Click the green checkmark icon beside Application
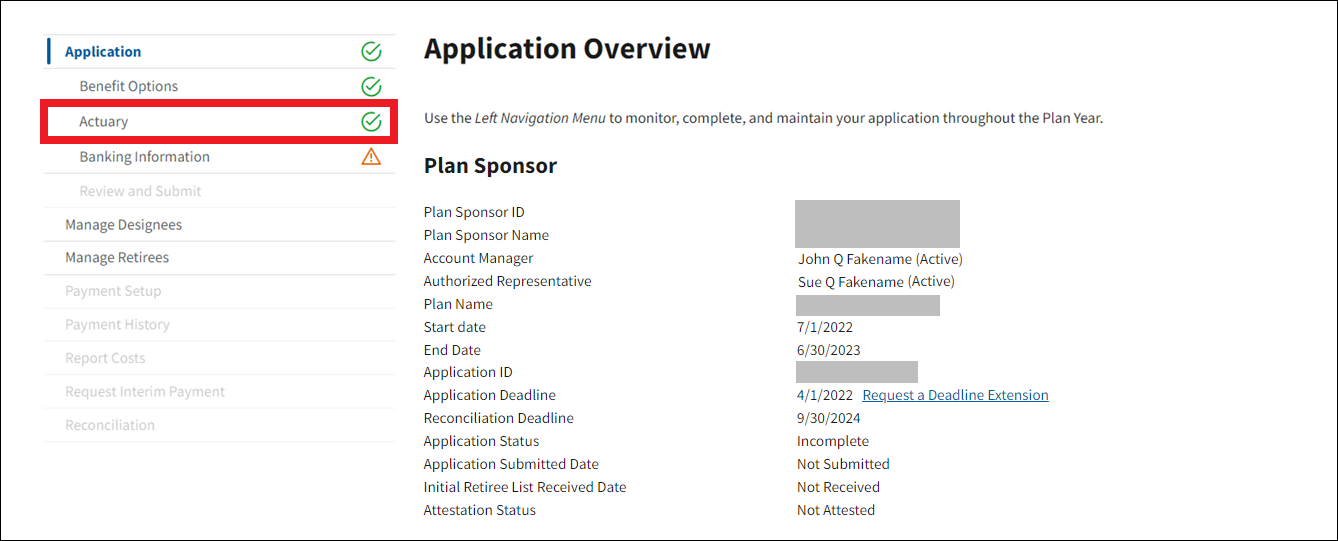The width and height of the screenshot is (1338, 541). (x=371, y=52)
